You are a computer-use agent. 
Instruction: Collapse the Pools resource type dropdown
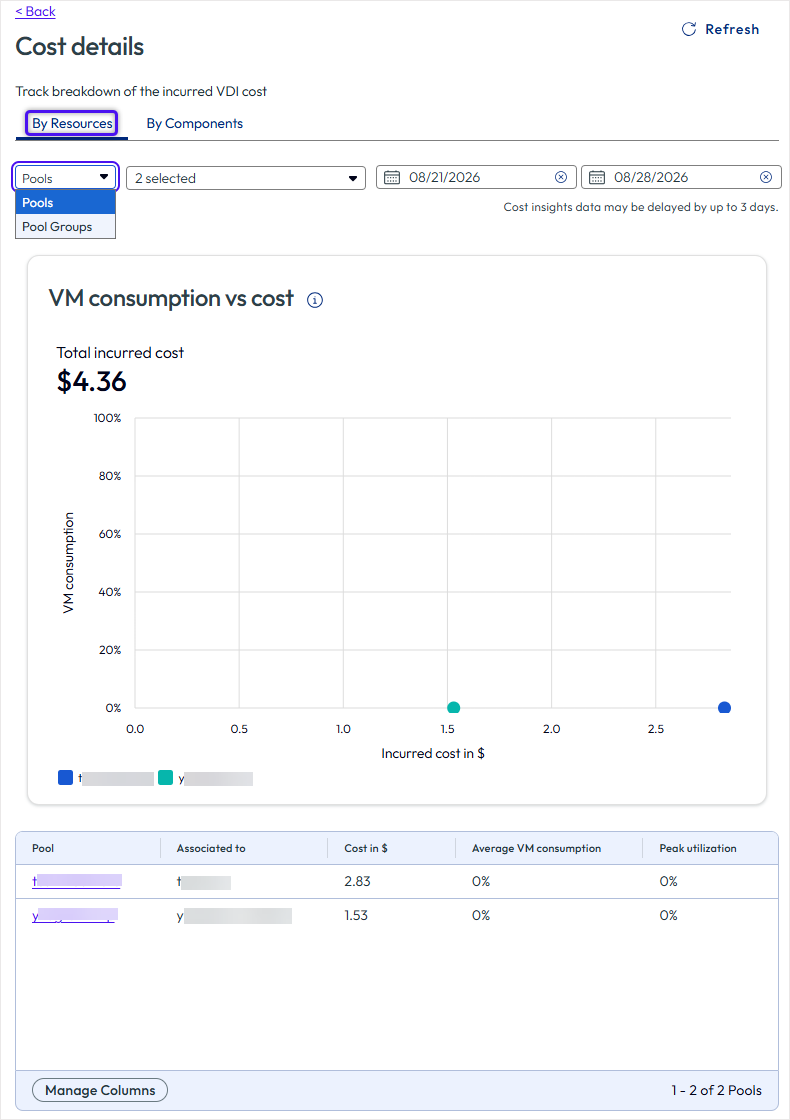click(66, 178)
